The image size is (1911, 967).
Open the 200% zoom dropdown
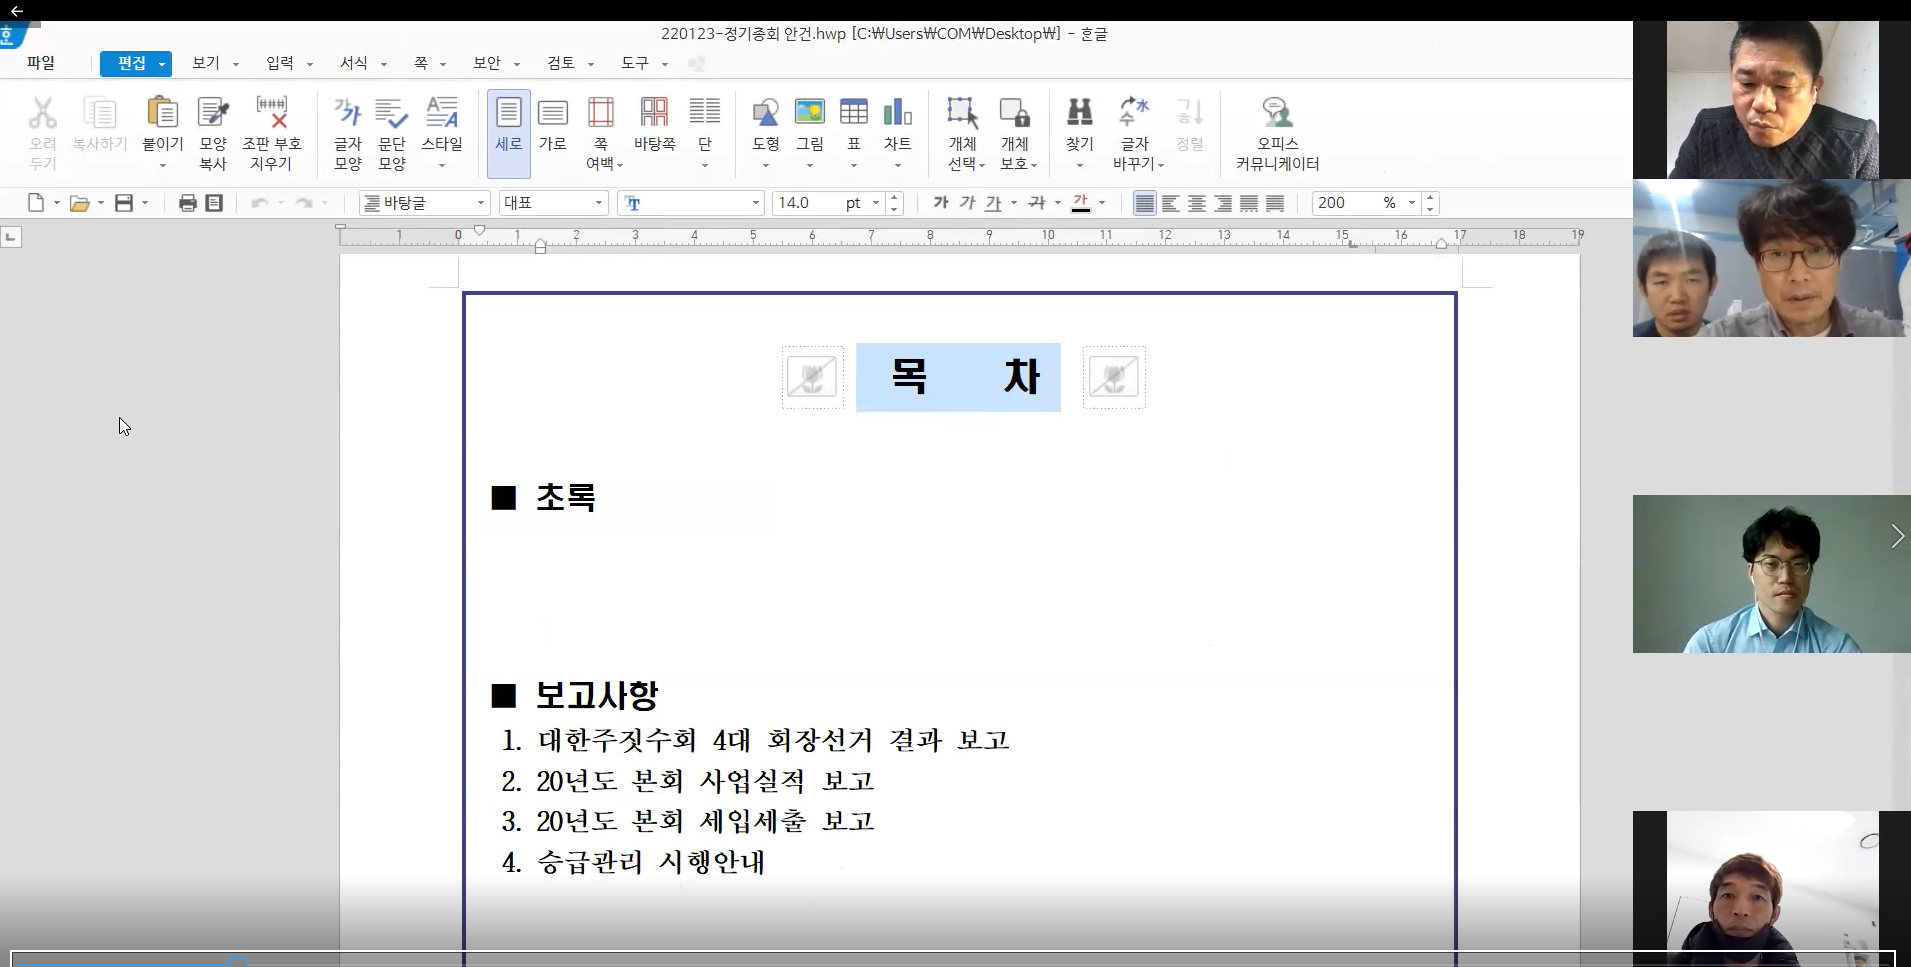click(x=1412, y=203)
